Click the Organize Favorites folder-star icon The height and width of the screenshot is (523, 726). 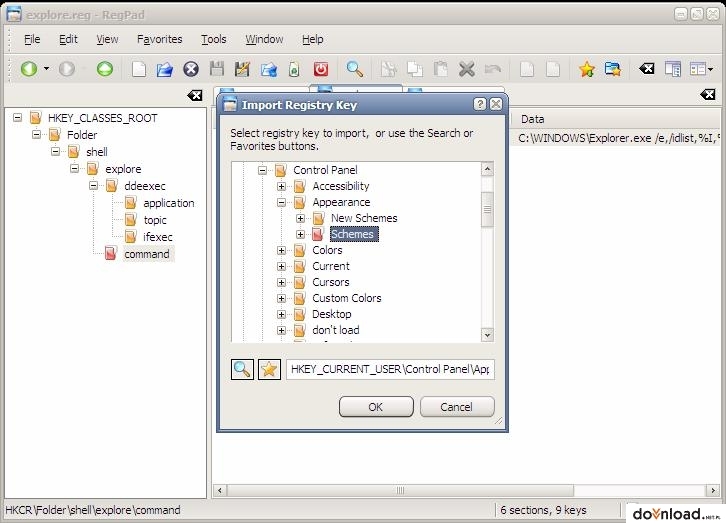point(613,69)
